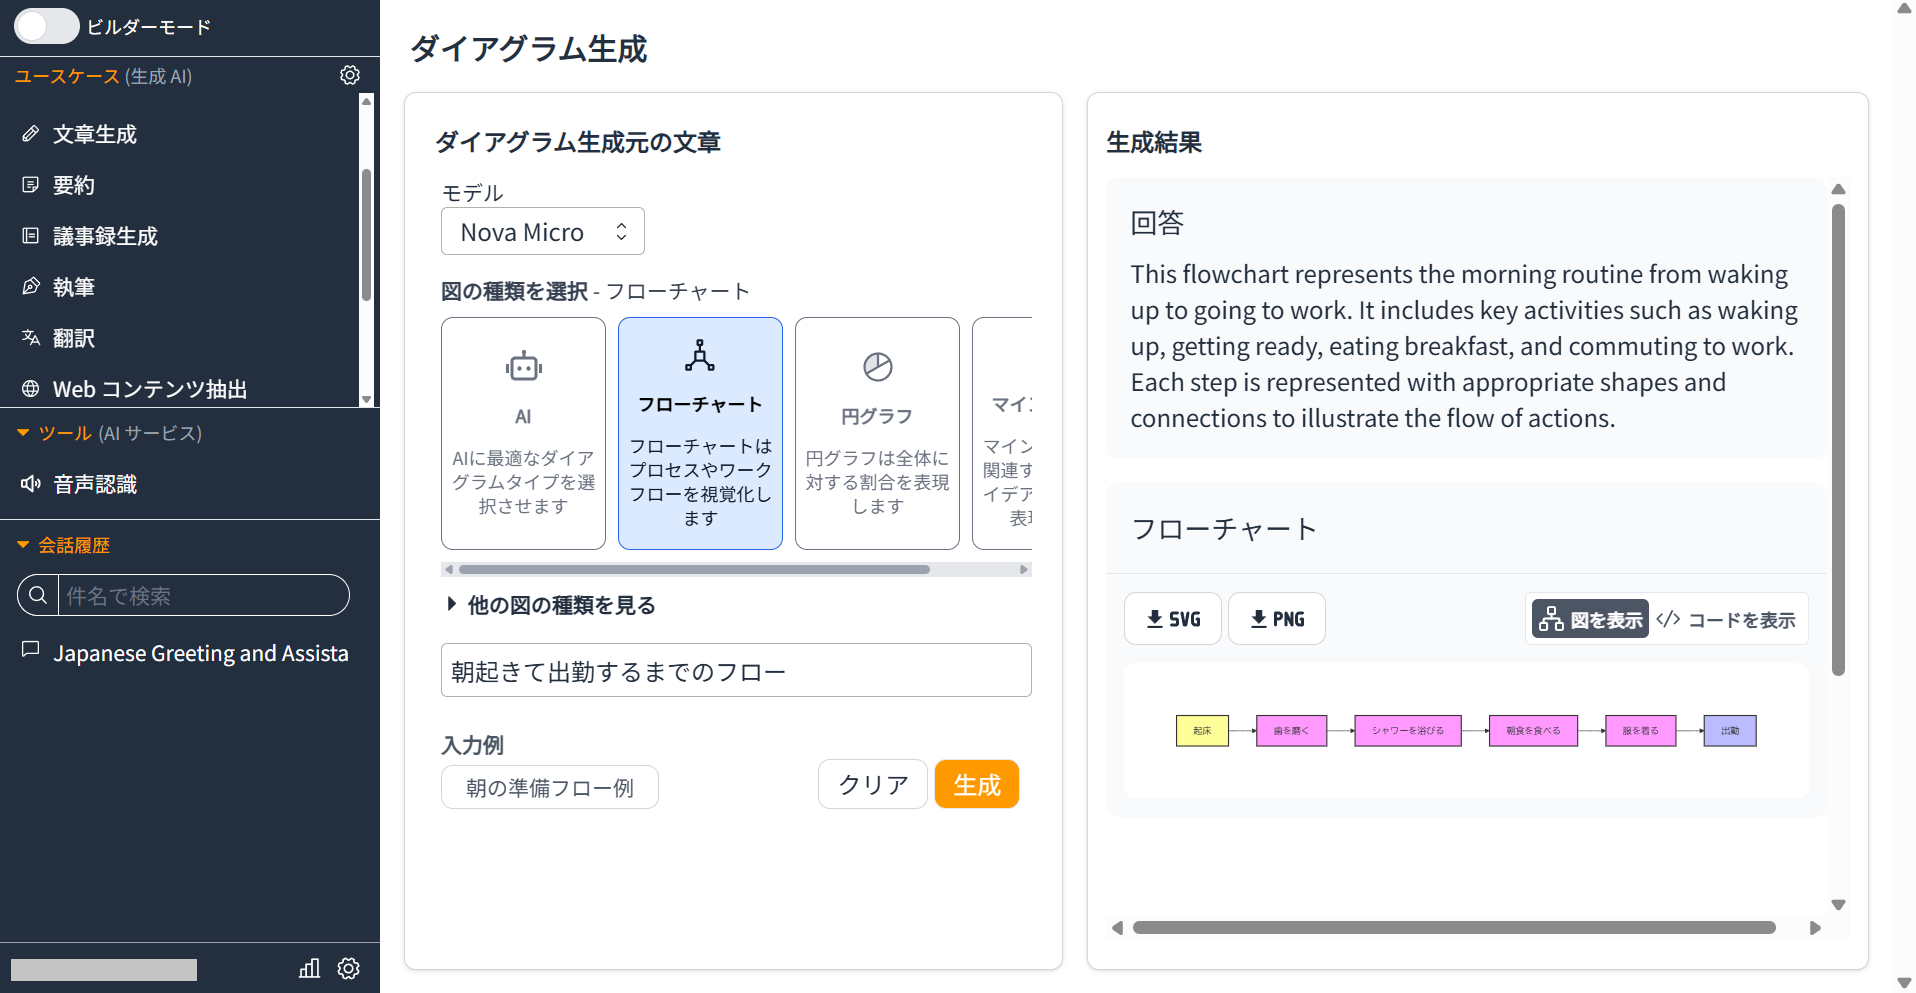Collapse the 会話履歴 section

tap(23, 545)
